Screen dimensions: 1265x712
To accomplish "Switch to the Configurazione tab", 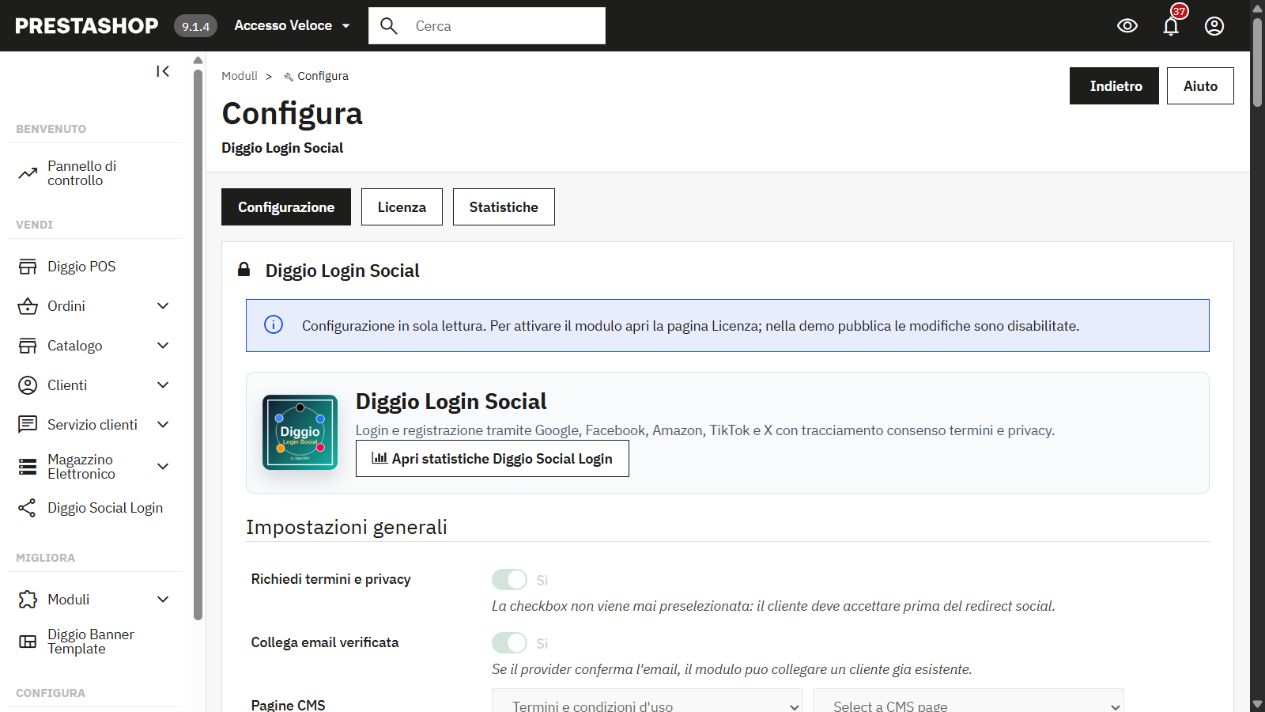I will tap(286, 207).
